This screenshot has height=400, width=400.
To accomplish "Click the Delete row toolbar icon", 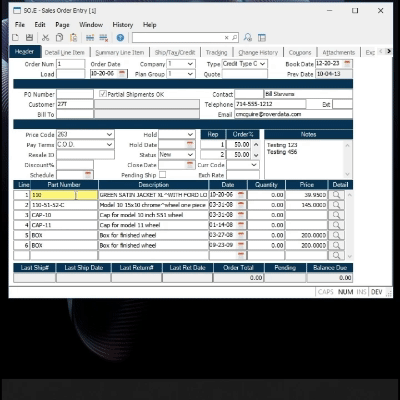I will coord(104,38).
